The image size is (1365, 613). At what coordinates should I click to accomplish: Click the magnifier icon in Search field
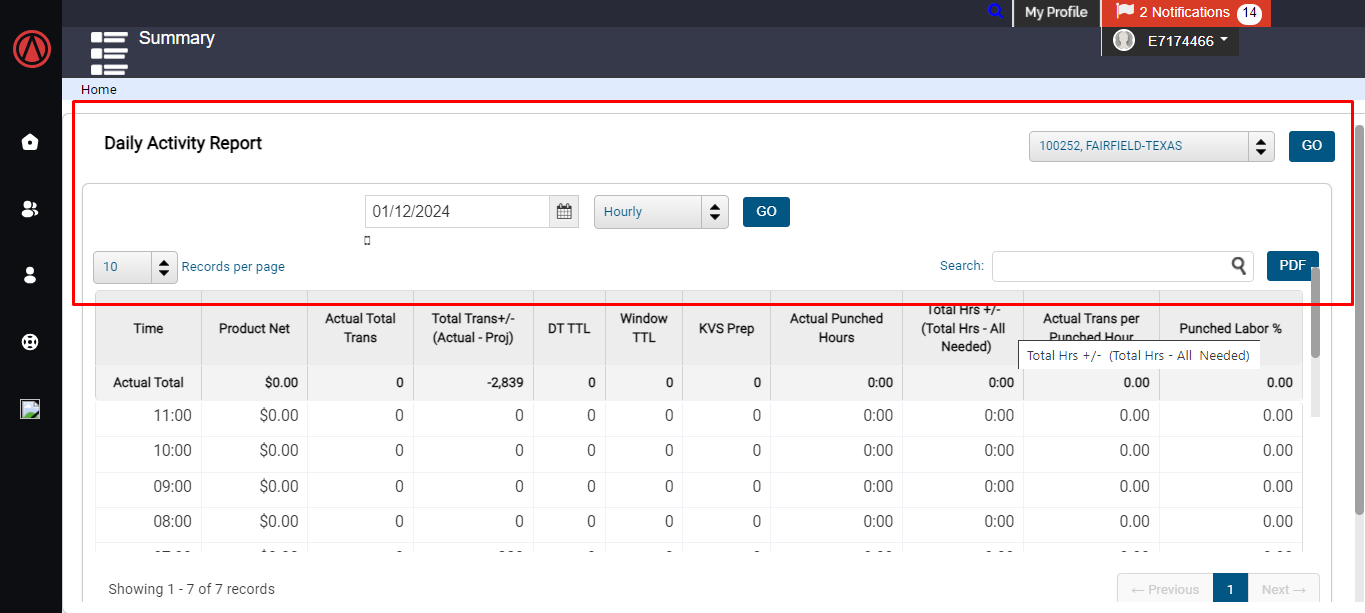[1239, 265]
